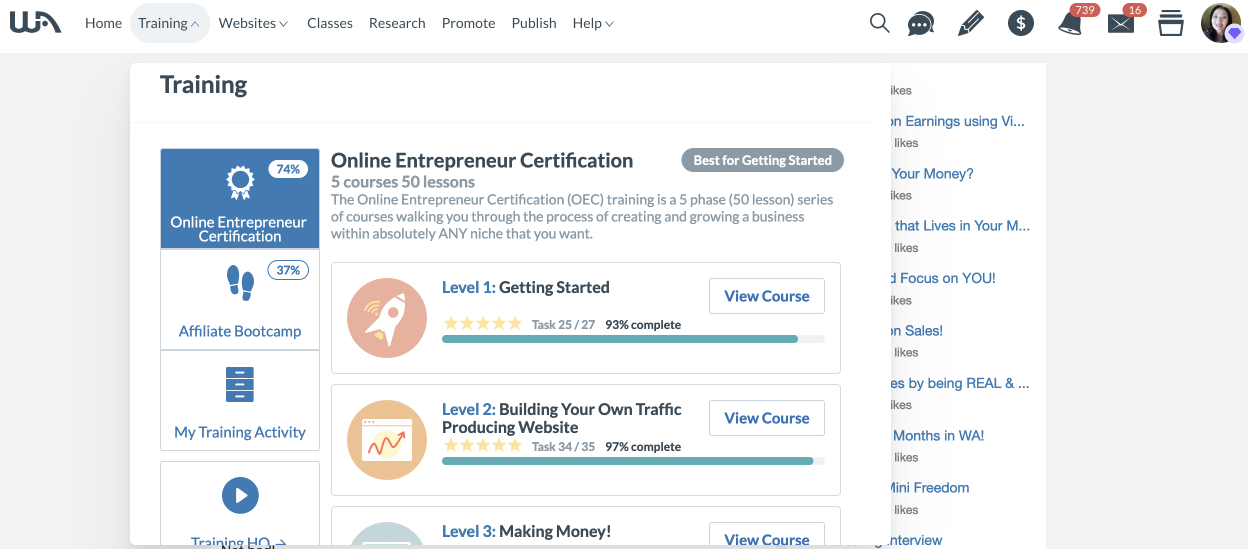Image resolution: width=1248 pixels, height=549 pixels.
Task: Click the file cabinet icon for My Training Activity
Action: click(x=240, y=385)
